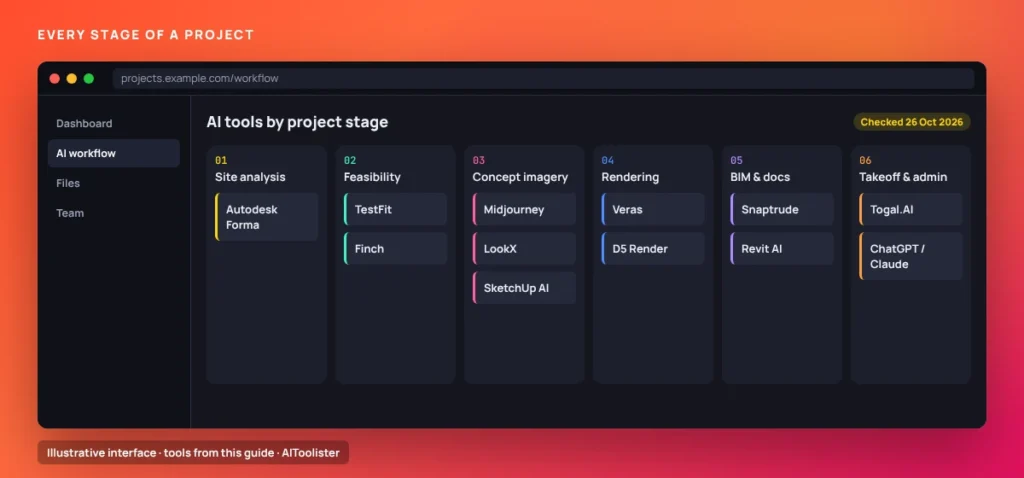Select the Togal.AI tool card
This screenshot has height=478, width=1024.
tap(910, 209)
